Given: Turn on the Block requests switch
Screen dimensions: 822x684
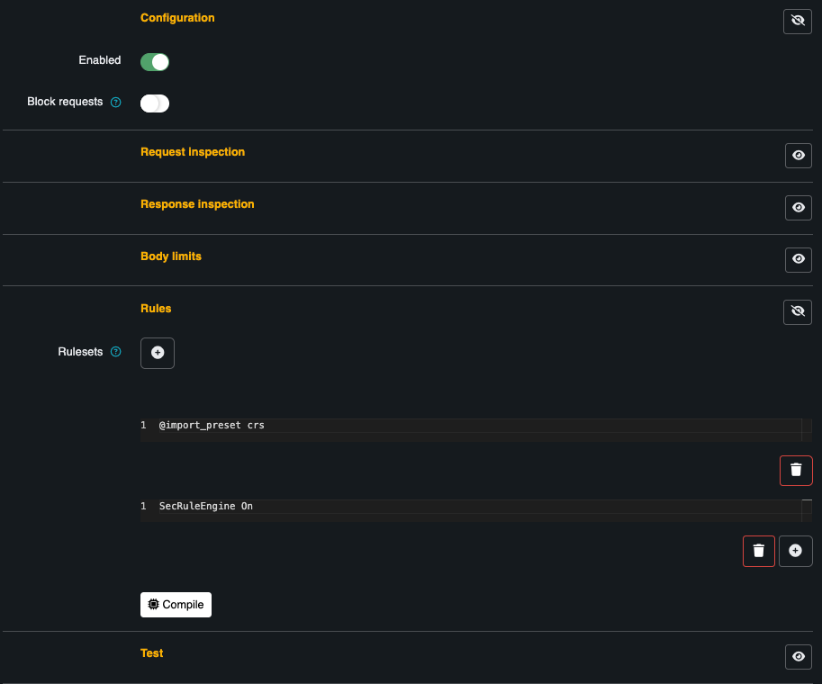Looking at the screenshot, I should (155, 103).
